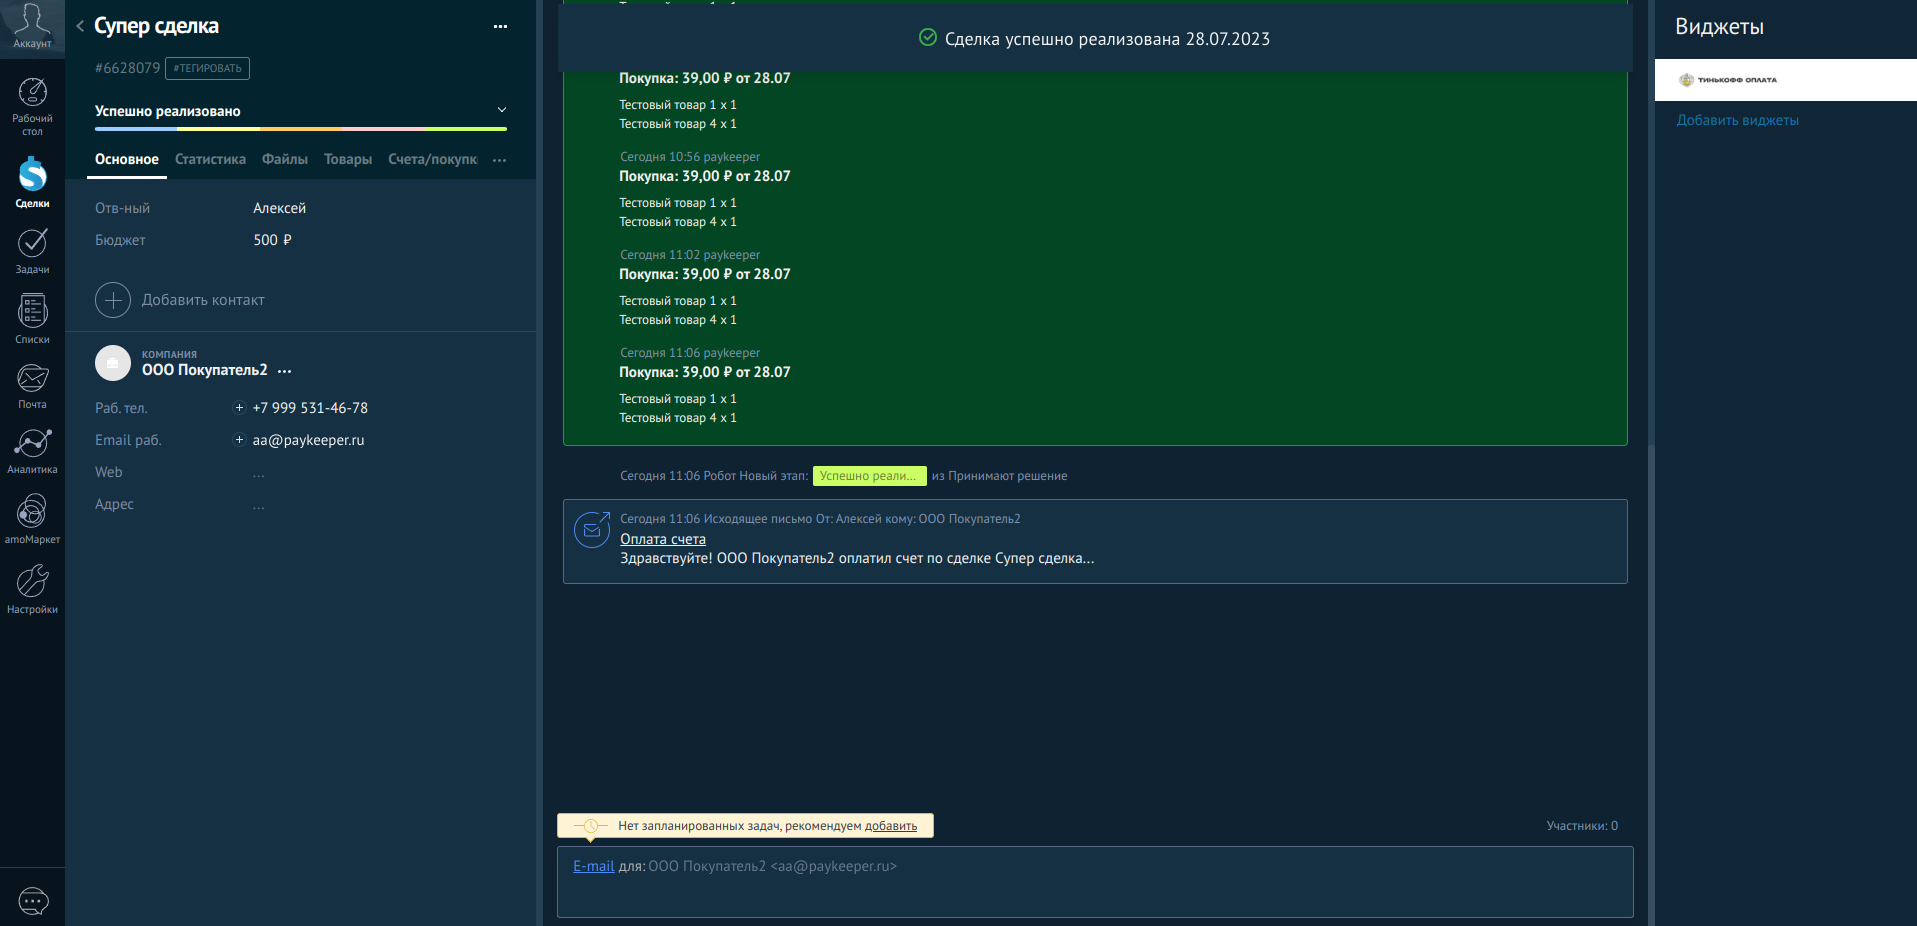Open the Задачи tasks section
Viewport: 1917px width, 926px height.
pyautogui.click(x=32, y=250)
